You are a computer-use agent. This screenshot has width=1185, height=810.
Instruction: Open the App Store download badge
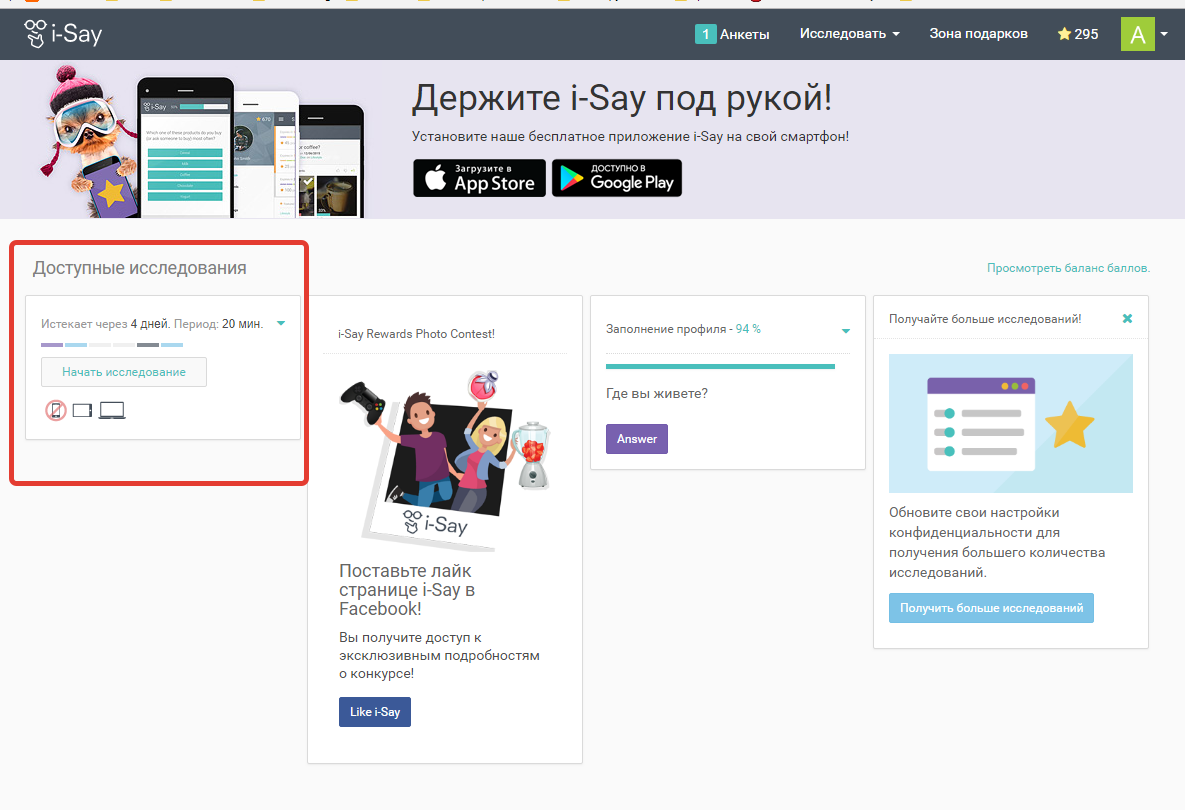(479, 178)
